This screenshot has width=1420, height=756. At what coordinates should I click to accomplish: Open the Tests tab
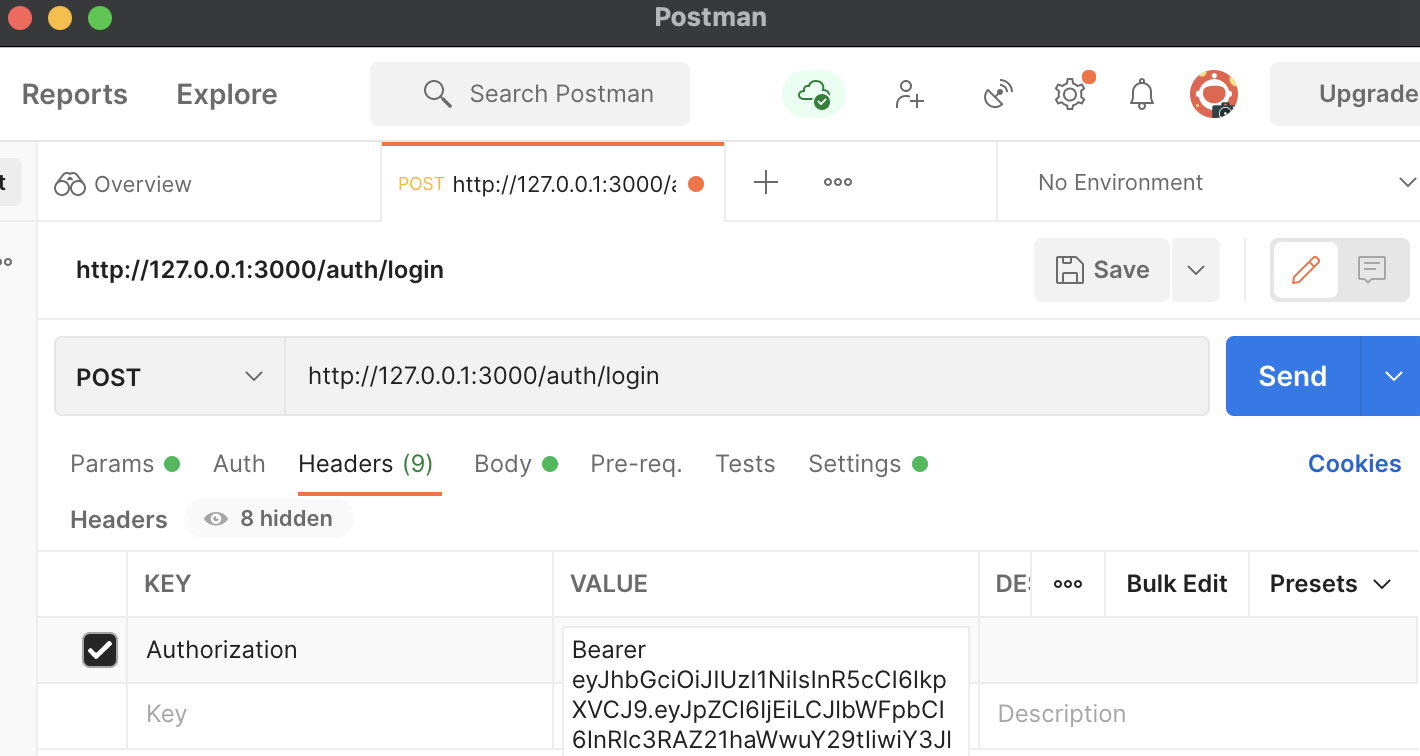tap(745, 464)
